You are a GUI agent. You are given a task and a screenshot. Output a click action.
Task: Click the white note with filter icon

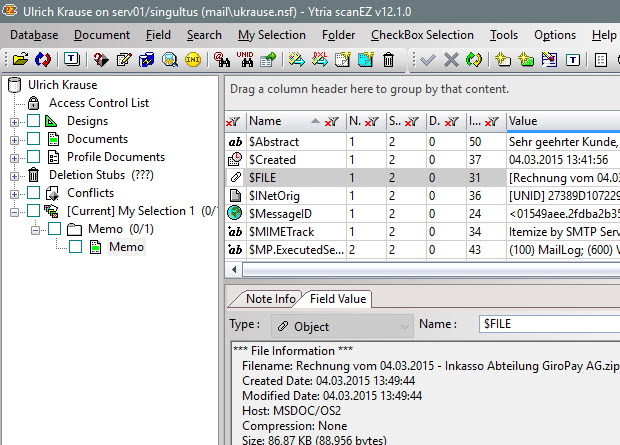pyautogui.click(x=342, y=60)
